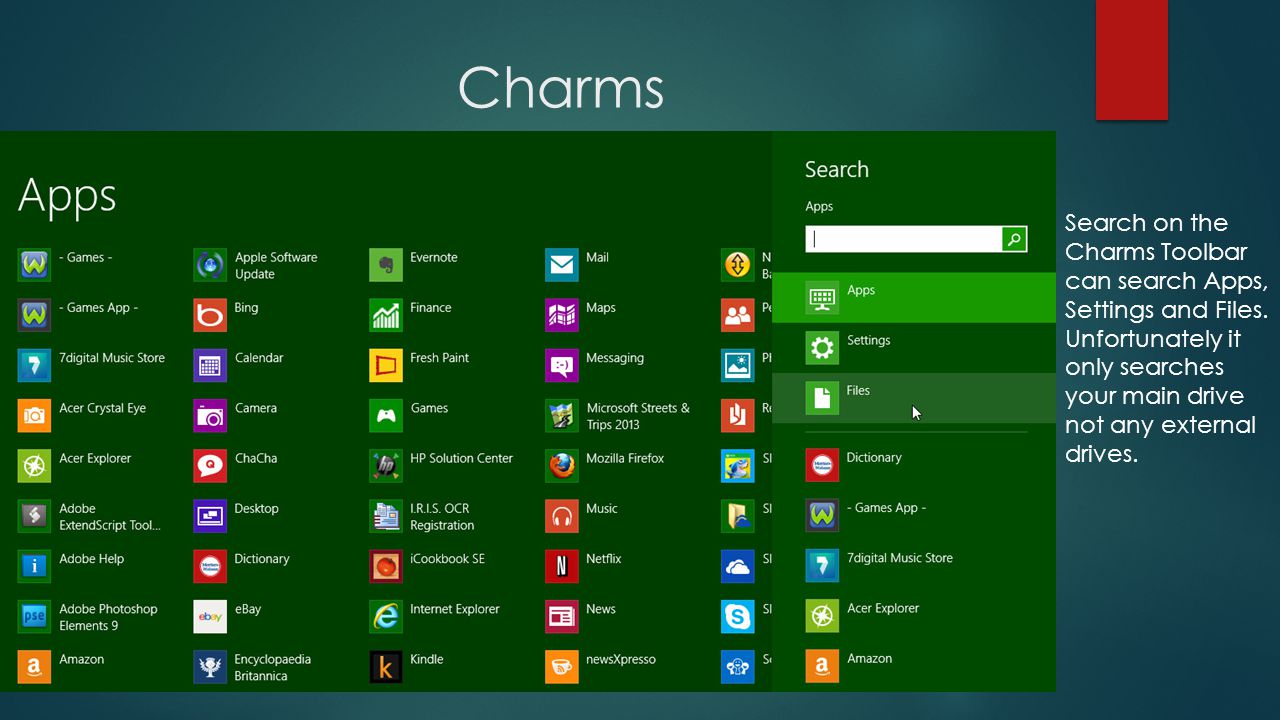Screen dimensions: 1280x720
Task: Open the Kindle app
Action: (407, 667)
